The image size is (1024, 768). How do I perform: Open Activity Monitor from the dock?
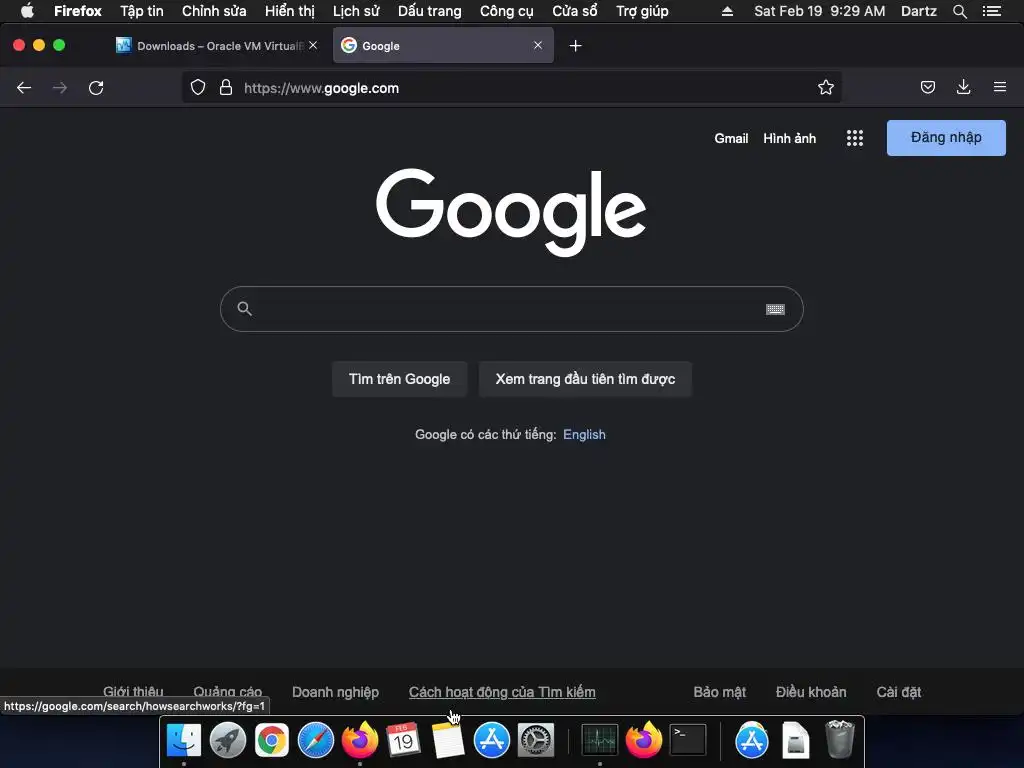[x=600, y=740]
